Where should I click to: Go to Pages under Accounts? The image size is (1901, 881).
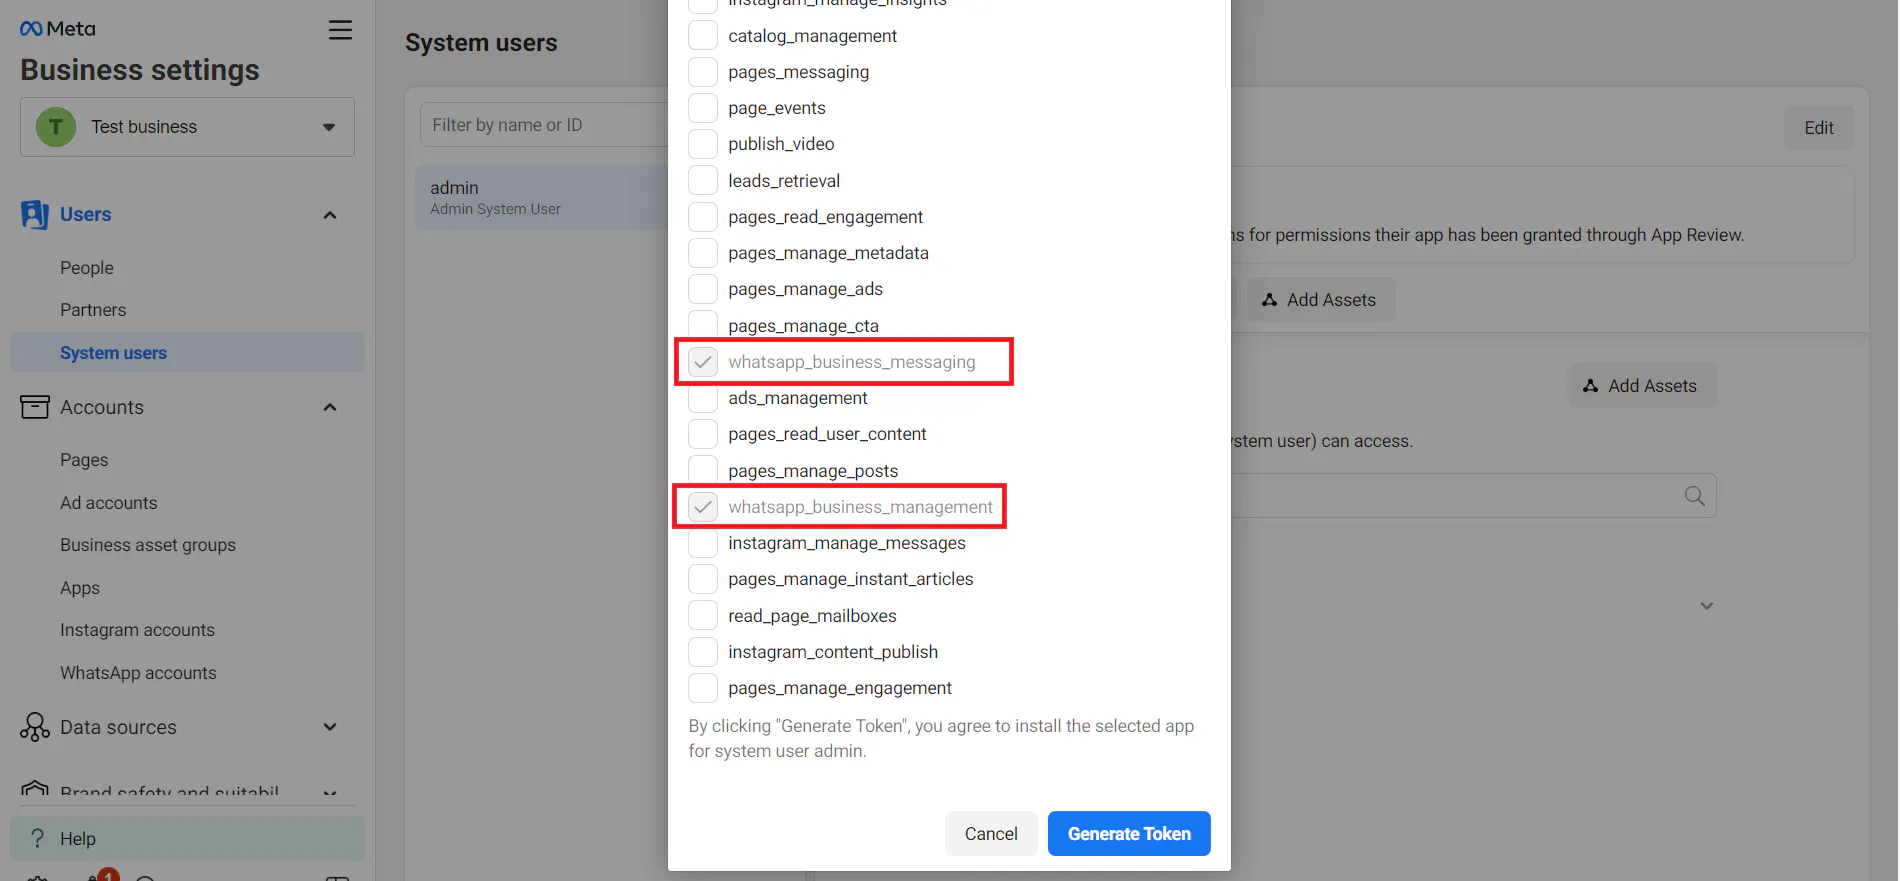click(x=84, y=460)
